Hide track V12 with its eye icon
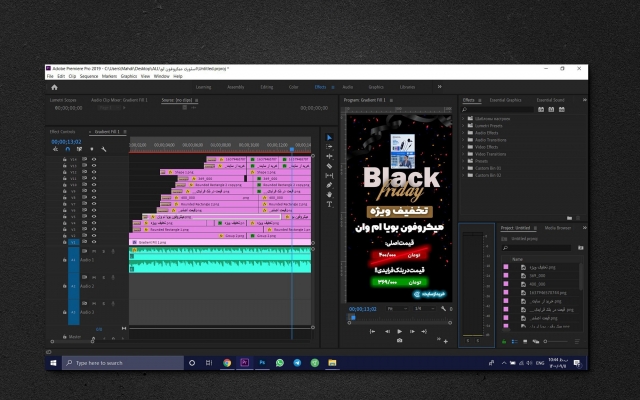The height and width of the screenshot is (400, 640). (x=94, y=172)
